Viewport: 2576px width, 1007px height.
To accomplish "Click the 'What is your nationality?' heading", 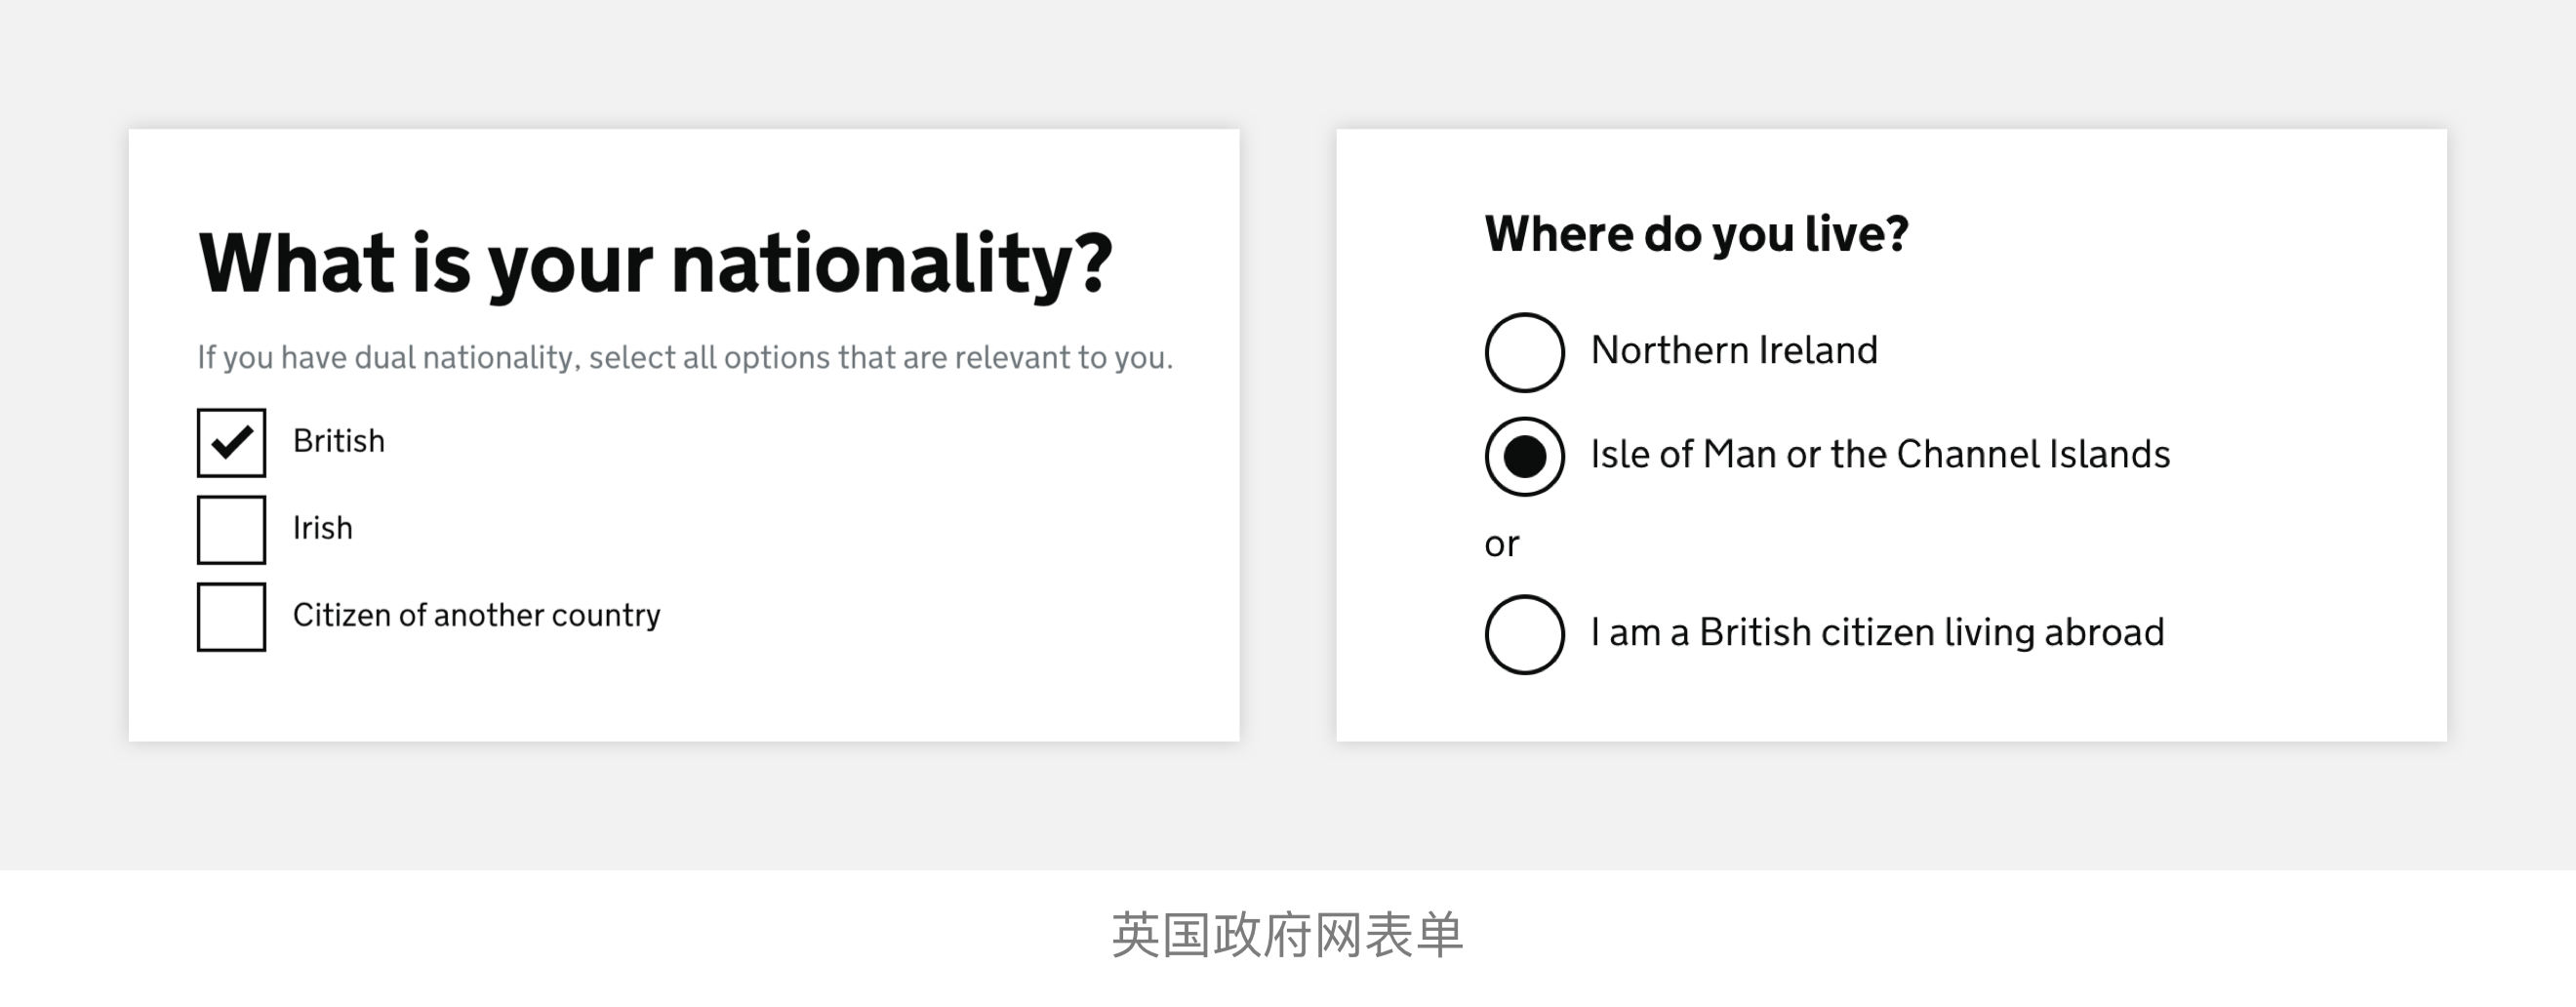I will 655,264.
